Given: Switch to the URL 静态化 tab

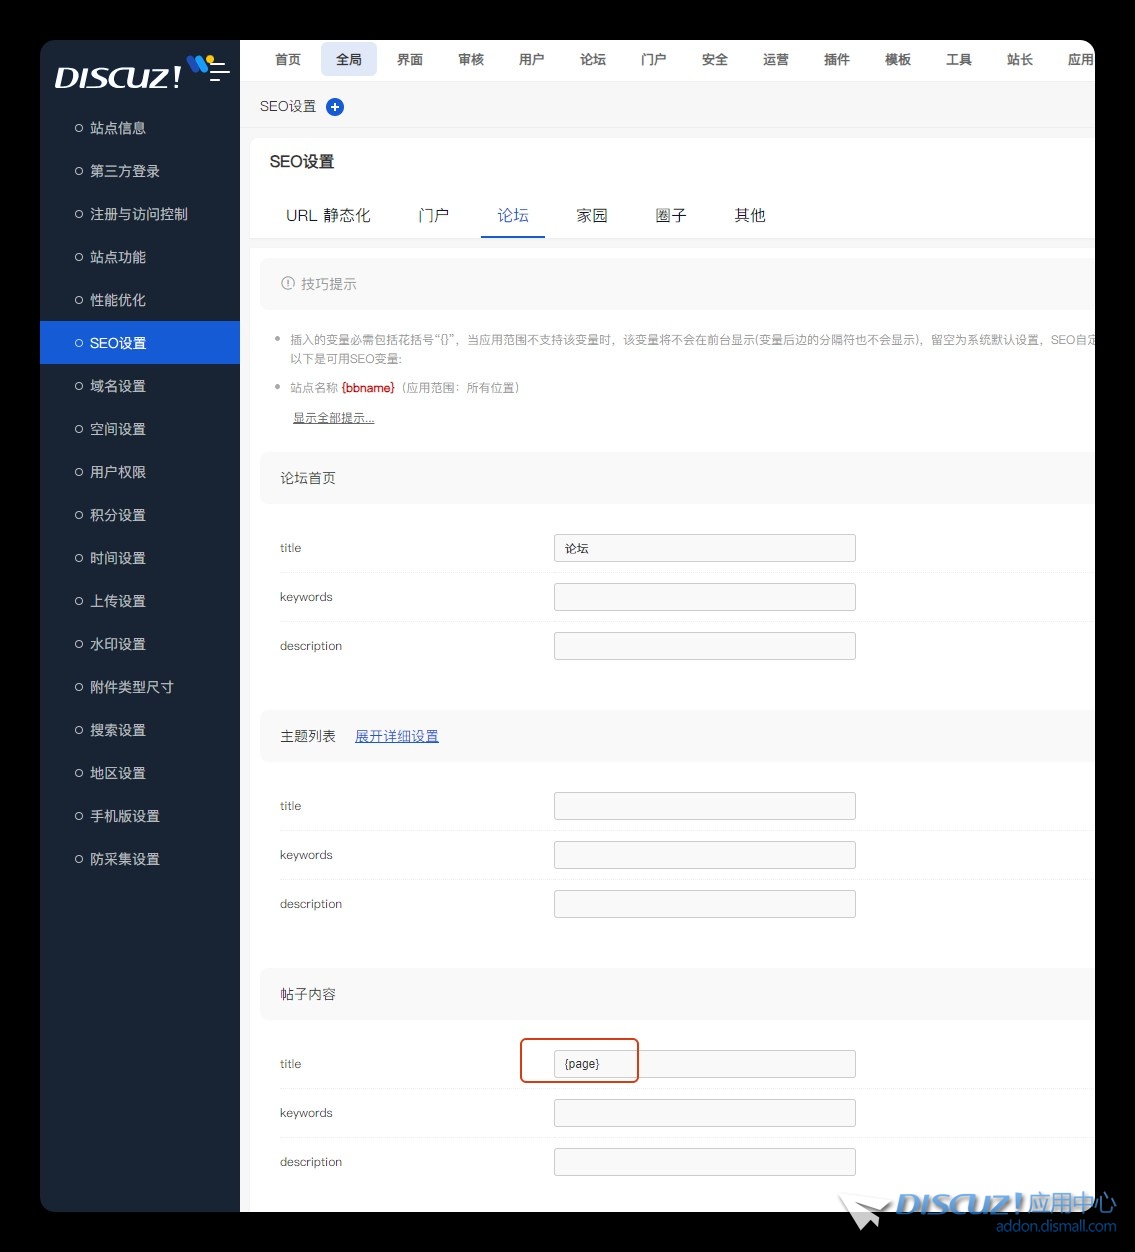Looking at the screenshot, I should (x=328, y=215).
